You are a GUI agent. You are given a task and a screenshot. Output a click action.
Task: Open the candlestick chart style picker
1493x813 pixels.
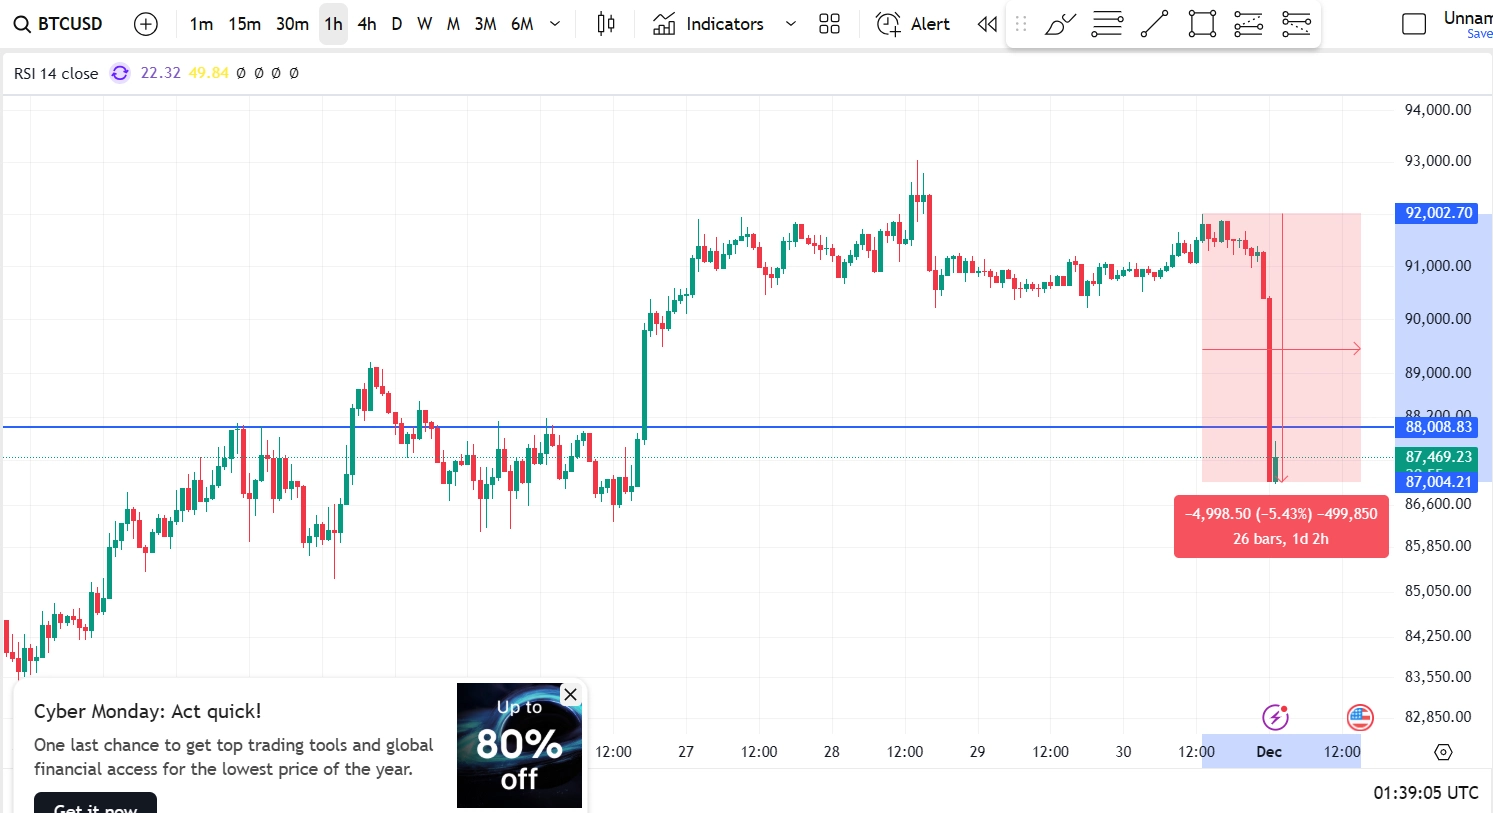pyautogui.click(x=605, y=23)
